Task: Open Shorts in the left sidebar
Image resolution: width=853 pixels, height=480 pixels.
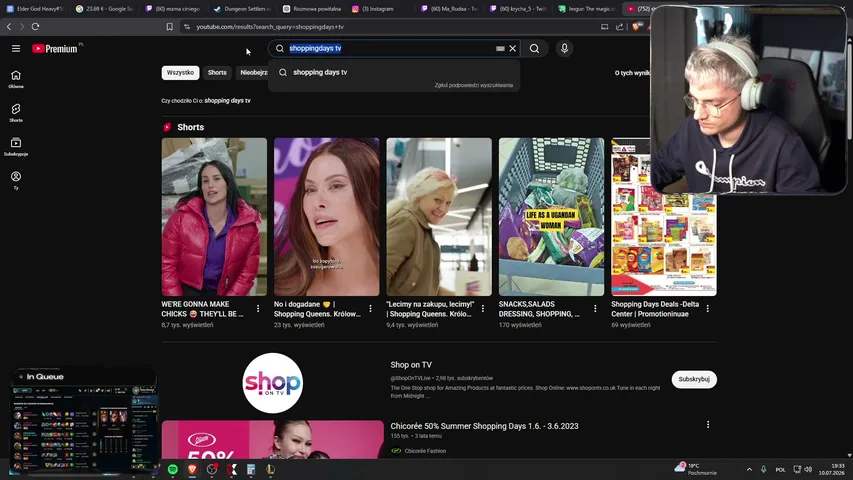Action: (x=16, y=113)
